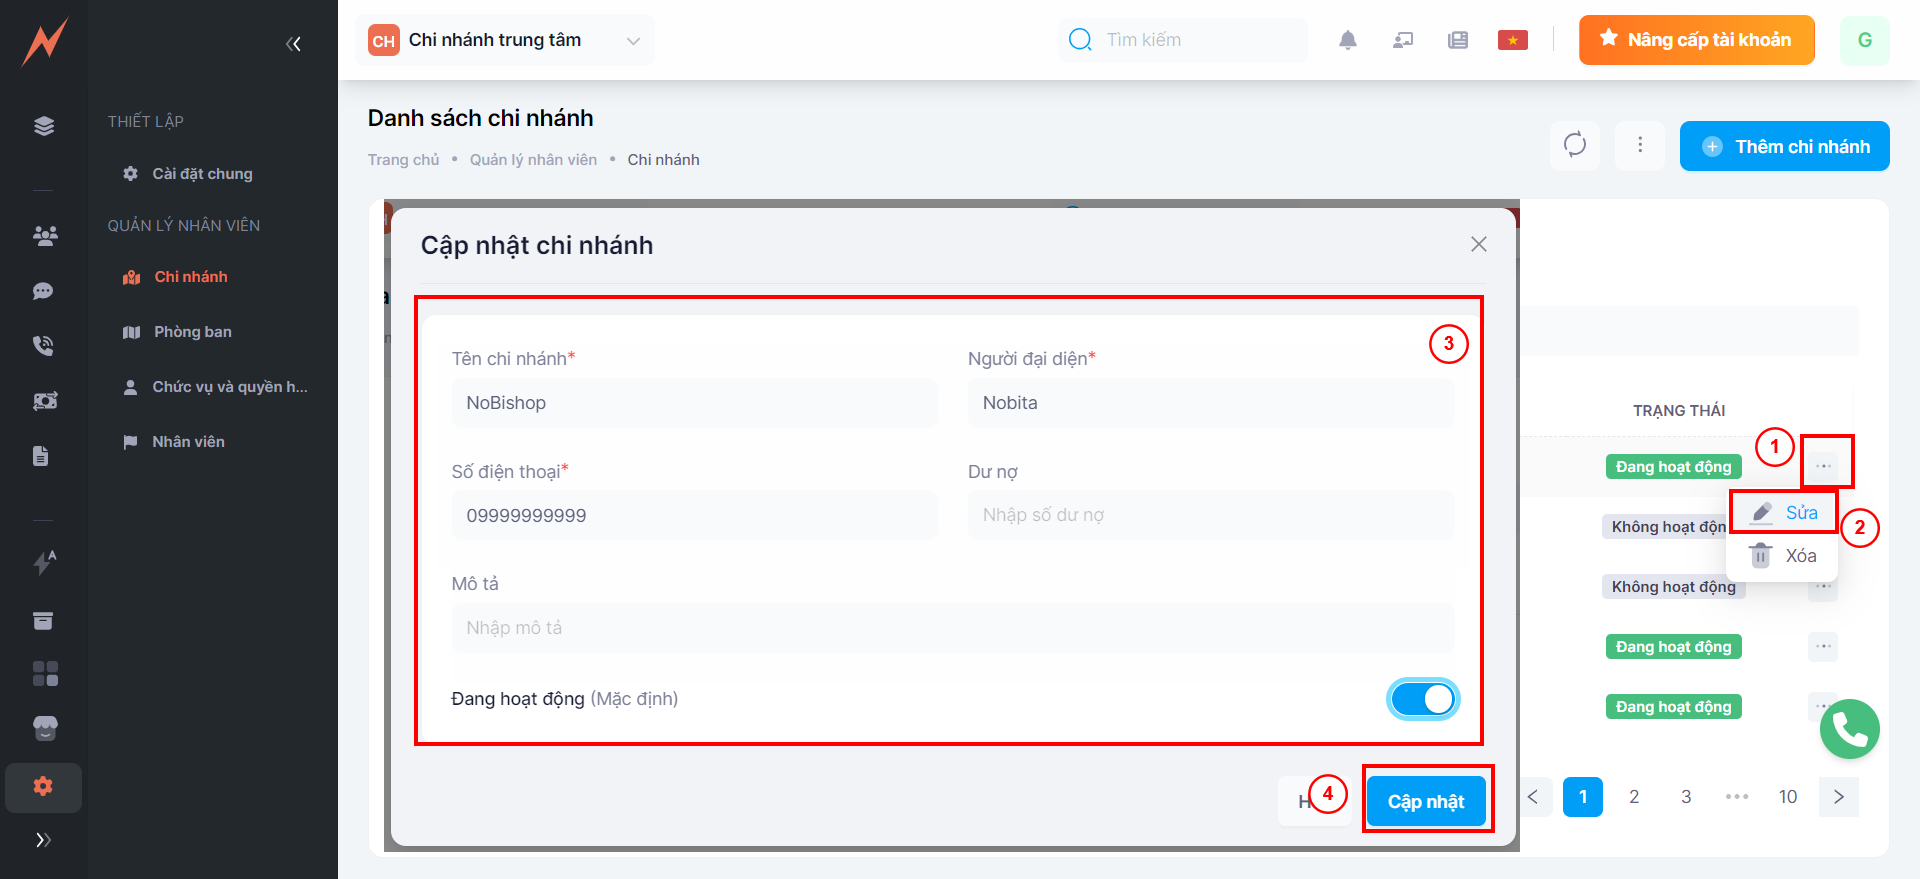Click the Thêm chi nhánh button
The width and height of the screenshot is (1920, 879).
coord(1784,146)
